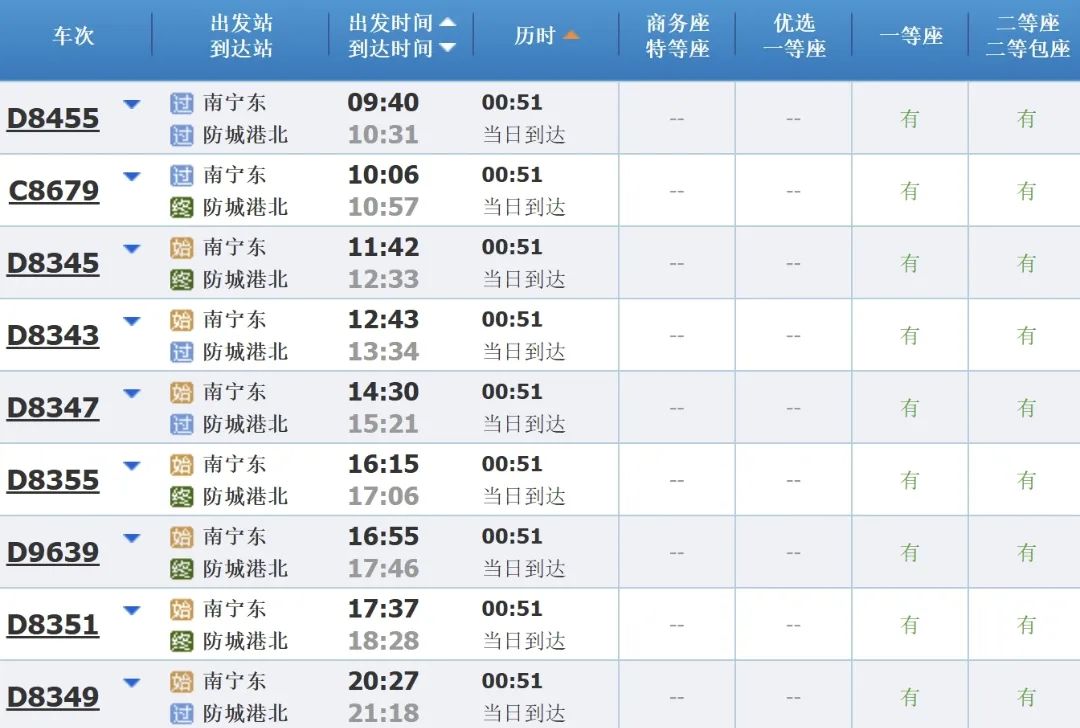
Task: Click the 过 icon beside 防城港北 for D8343
Action: point(181,352)
